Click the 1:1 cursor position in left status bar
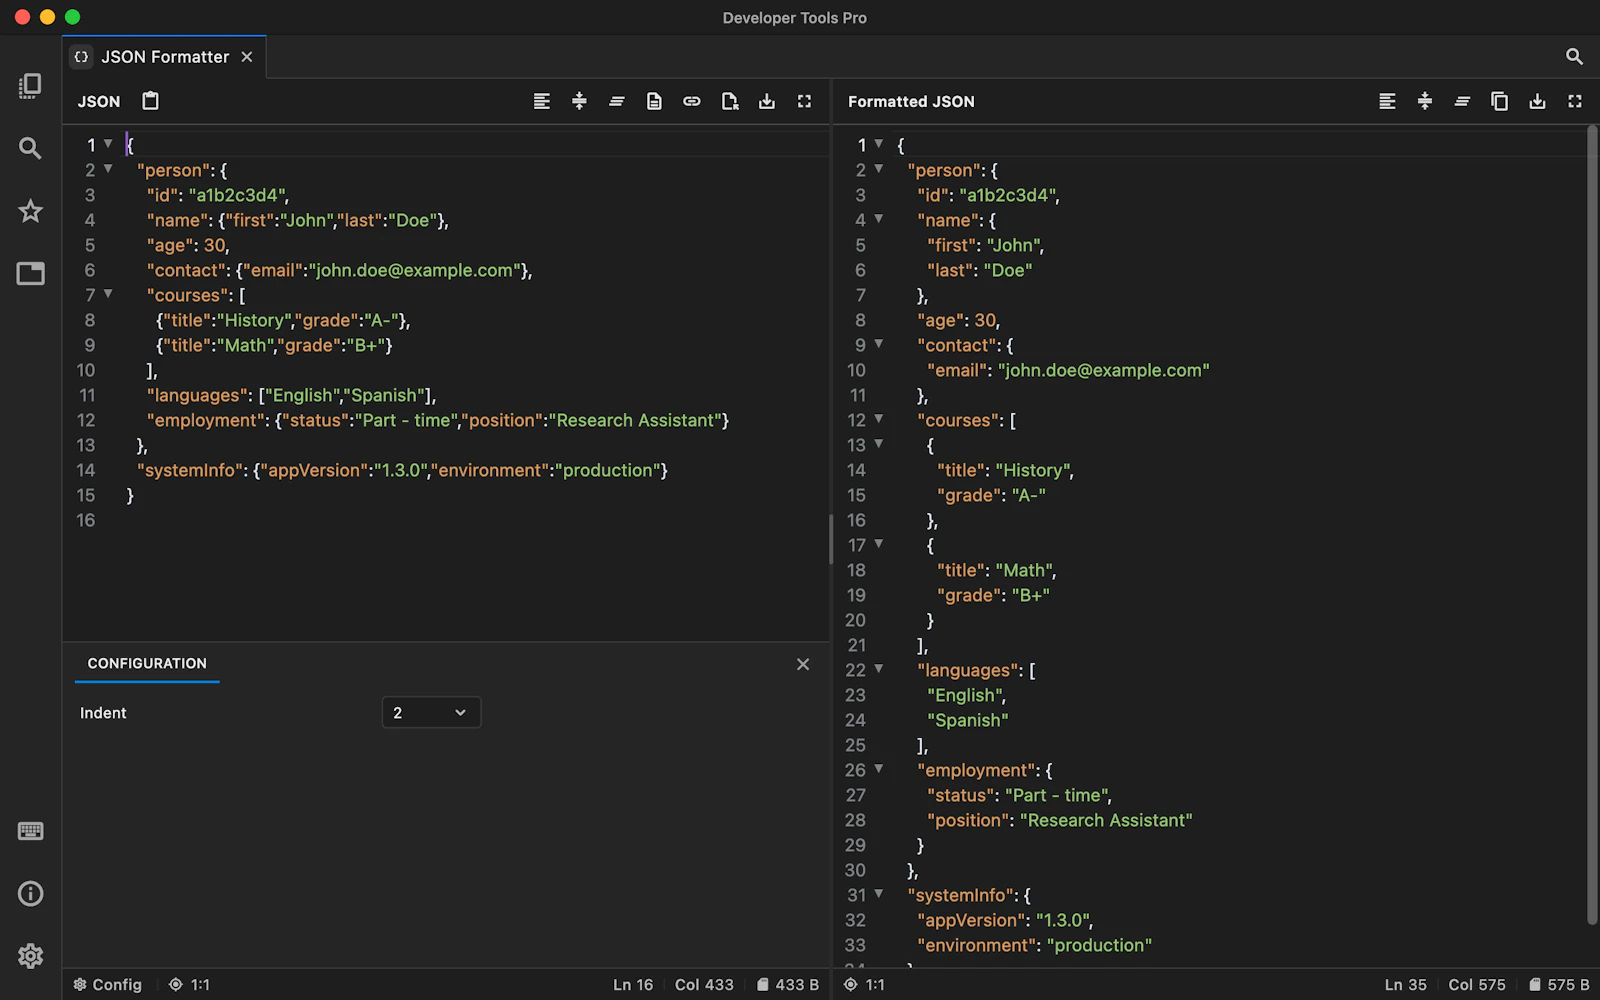This screenshot has width=1600, height=1000. tap(189, 984)
